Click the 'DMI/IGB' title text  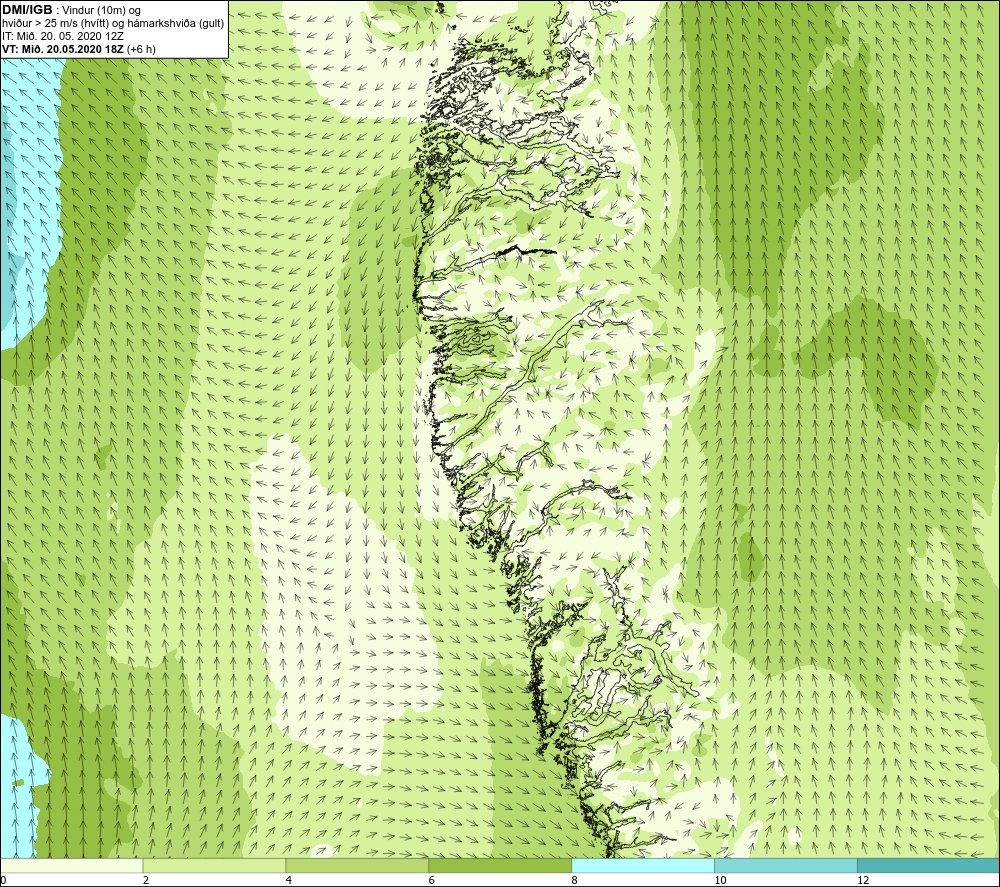coord(27,10)
